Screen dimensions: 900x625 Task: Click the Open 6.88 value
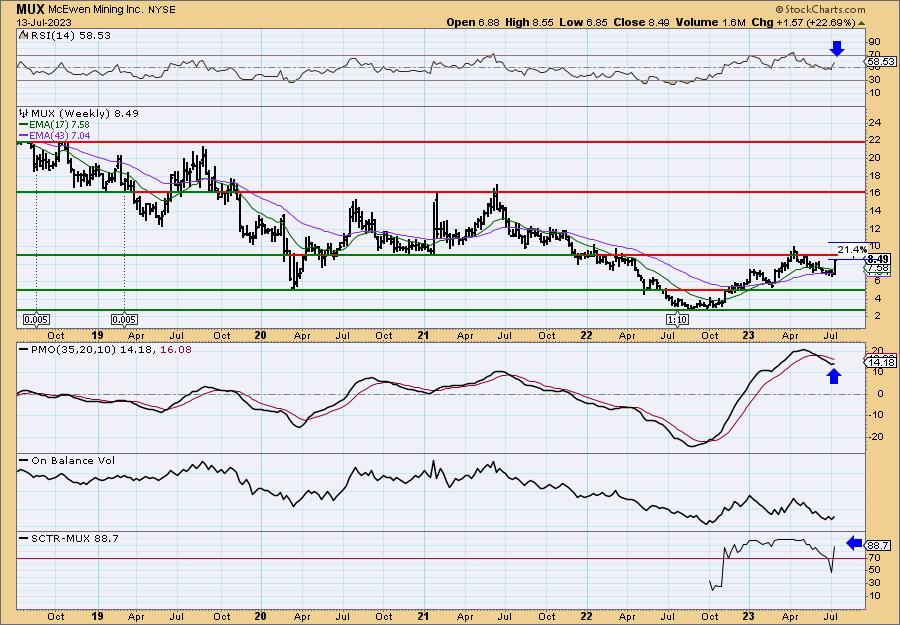[474, 22]
